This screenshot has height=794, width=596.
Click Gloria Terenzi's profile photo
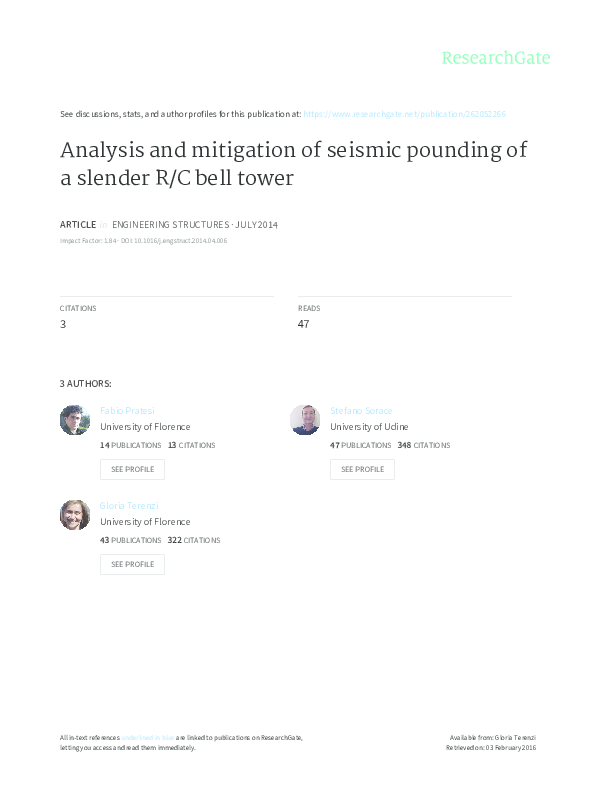point(75,515)
